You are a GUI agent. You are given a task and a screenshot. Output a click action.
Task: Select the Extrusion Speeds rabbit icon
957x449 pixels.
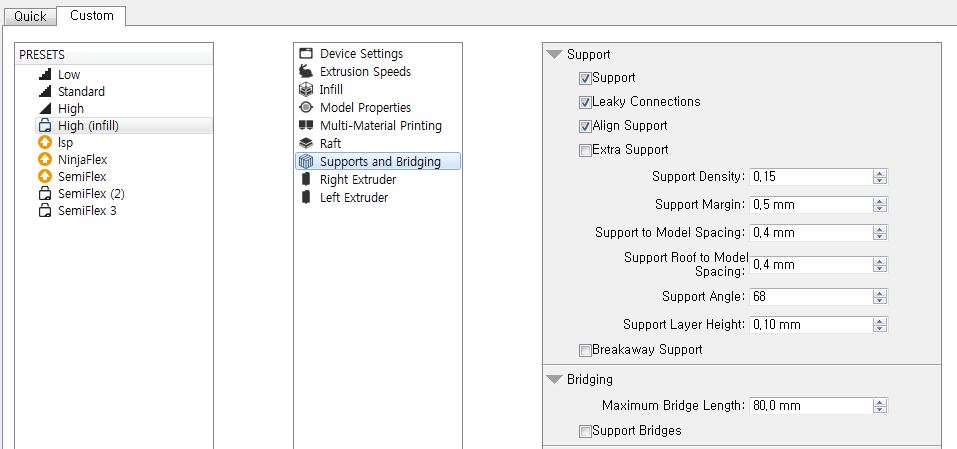(306, 72)
